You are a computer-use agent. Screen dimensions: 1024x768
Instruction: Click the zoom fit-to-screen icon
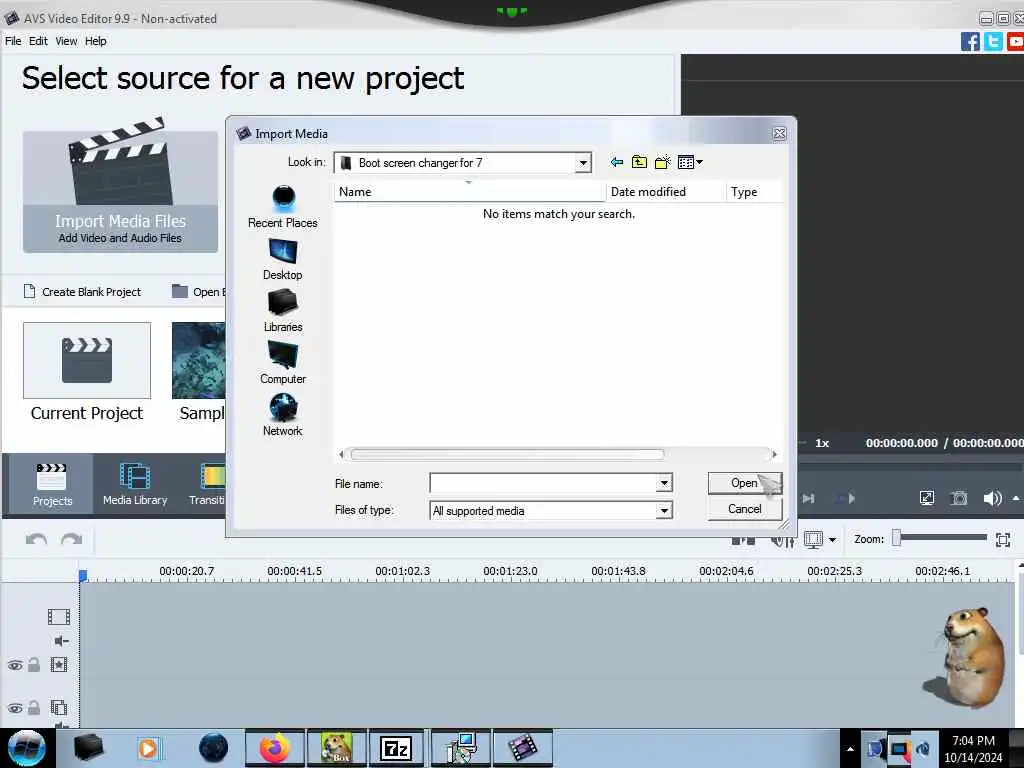pyautogui.click(x=1003, y=539)
